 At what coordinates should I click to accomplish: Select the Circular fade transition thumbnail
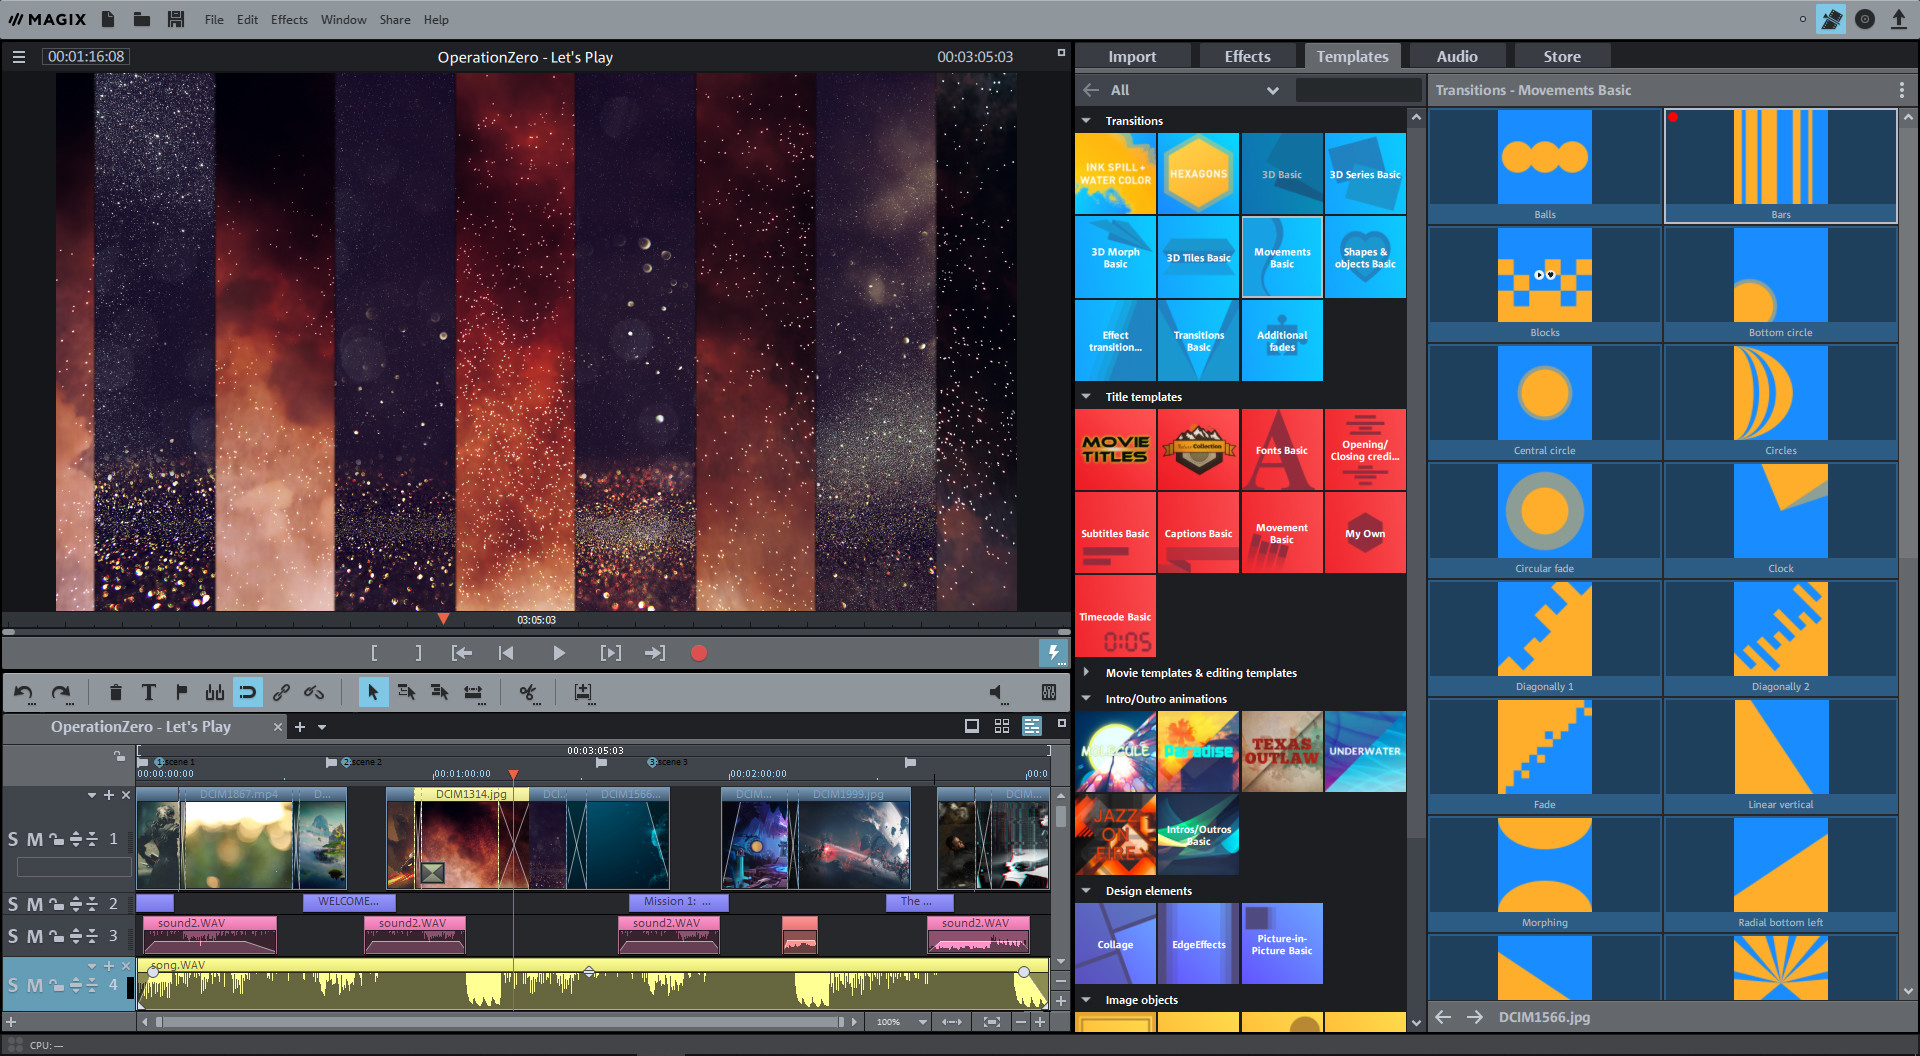pyautogui.click(x=1543, y=511)
